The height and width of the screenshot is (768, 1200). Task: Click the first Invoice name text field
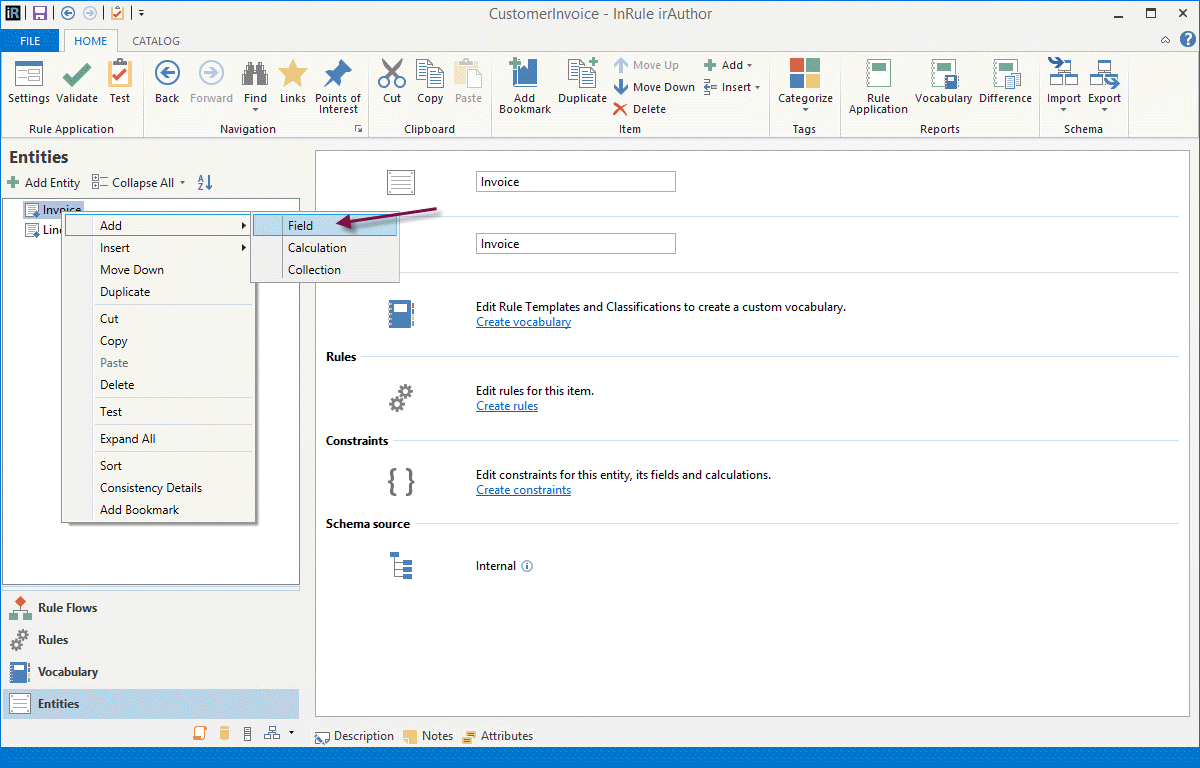click(575, 182)
